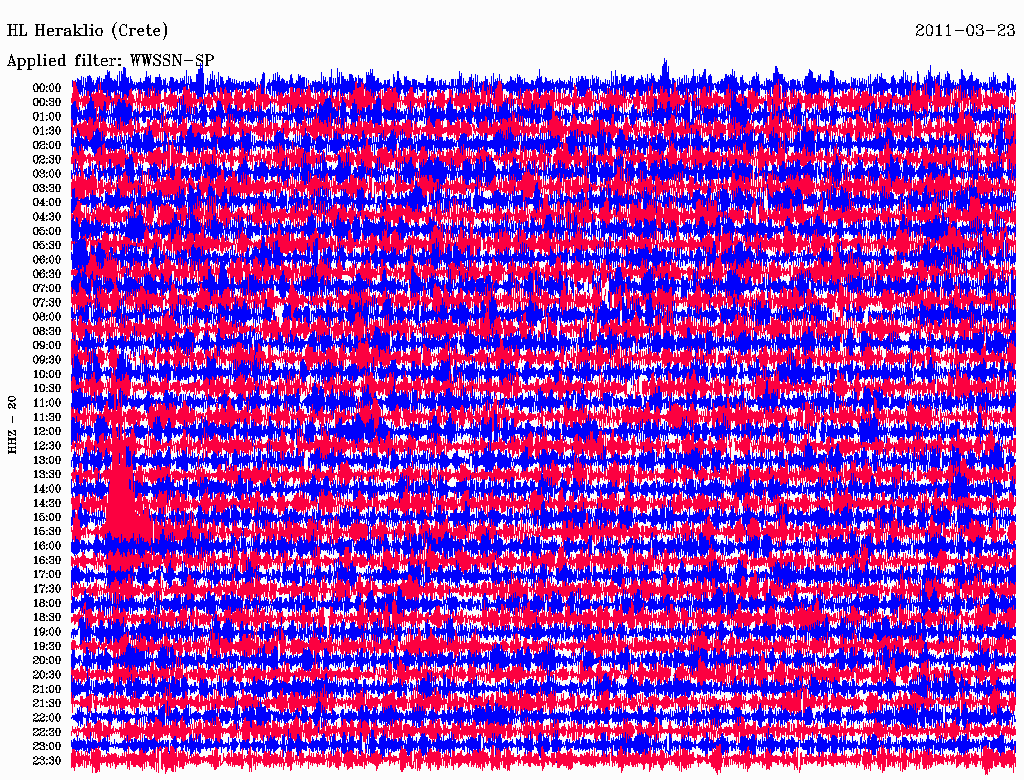Select the 05:00 time label
This screenshot has height=780, width=1024.
click(47, 231)
